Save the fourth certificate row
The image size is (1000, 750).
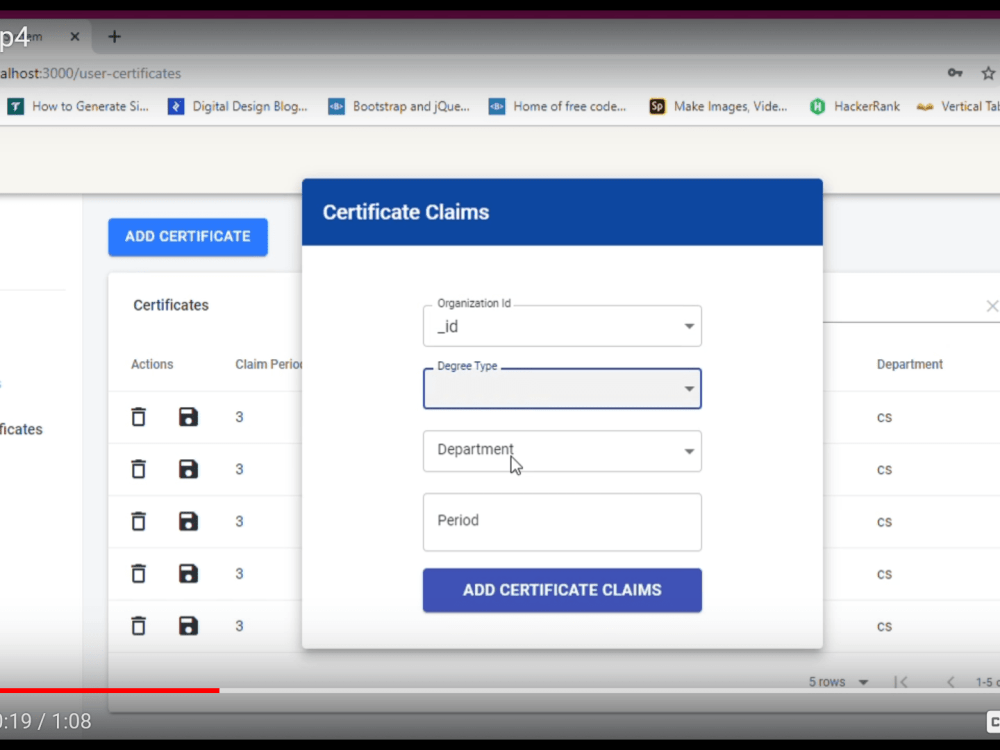coord(188,574)
